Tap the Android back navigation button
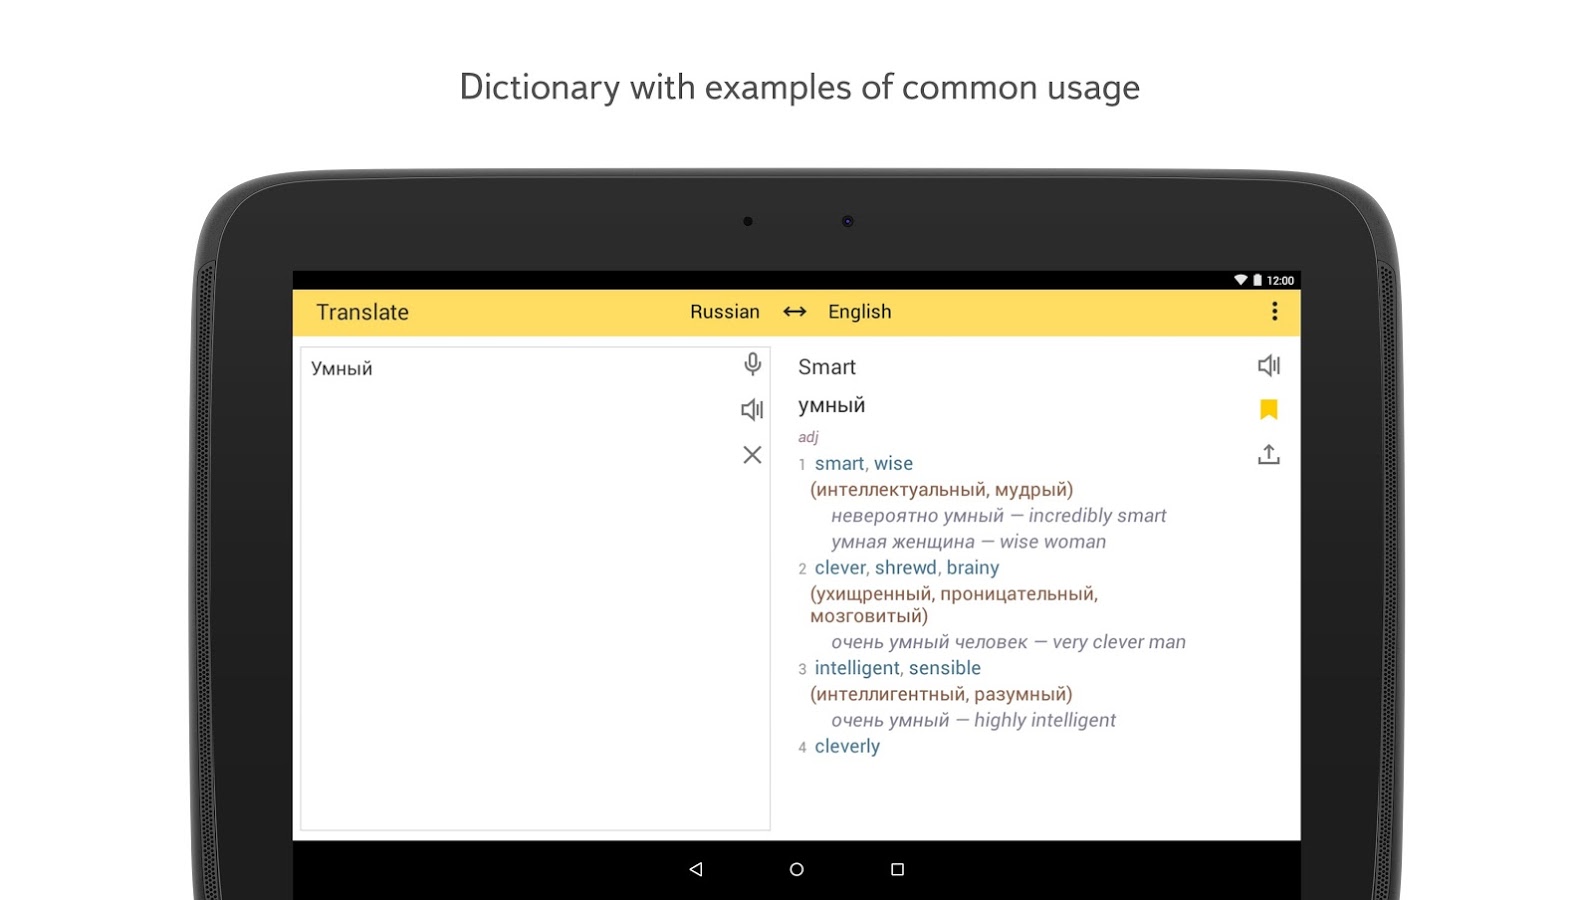This screenshot has width=1593, height=900. [x=696, y=869]
